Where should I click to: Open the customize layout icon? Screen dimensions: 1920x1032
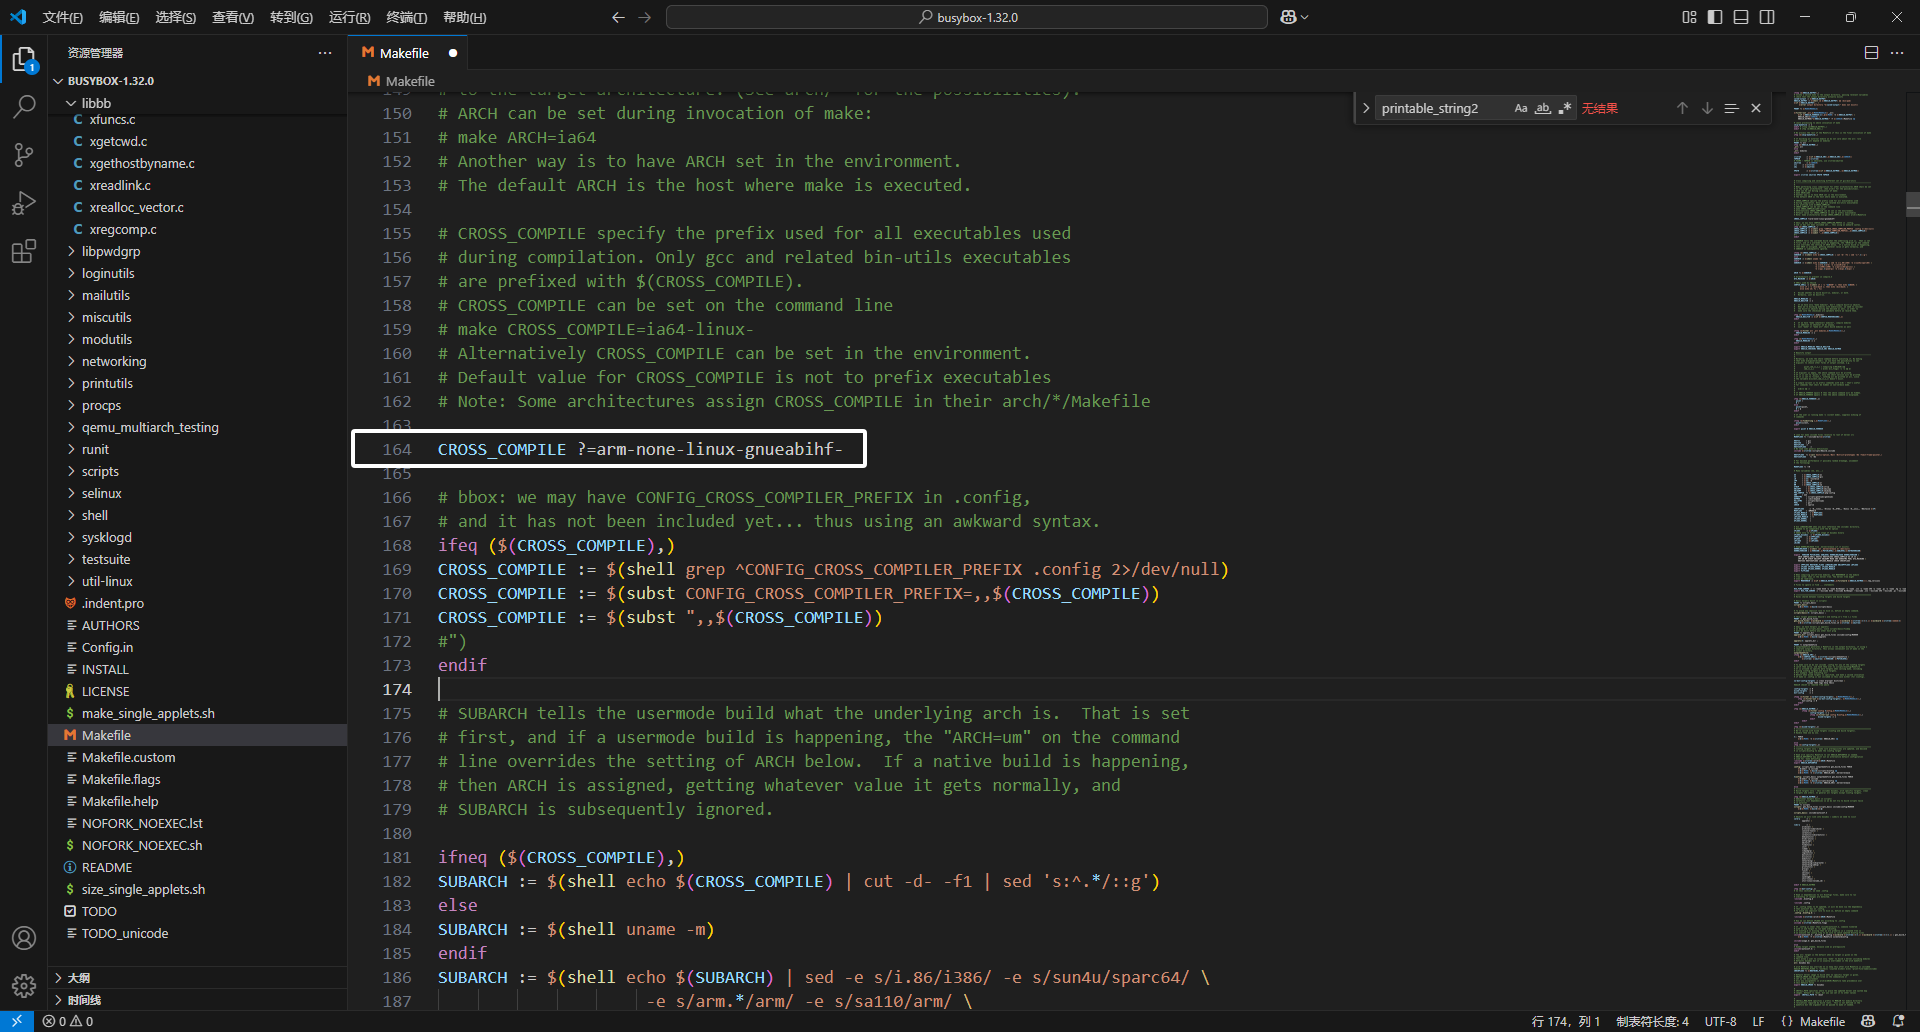(x=1689, y=17)
